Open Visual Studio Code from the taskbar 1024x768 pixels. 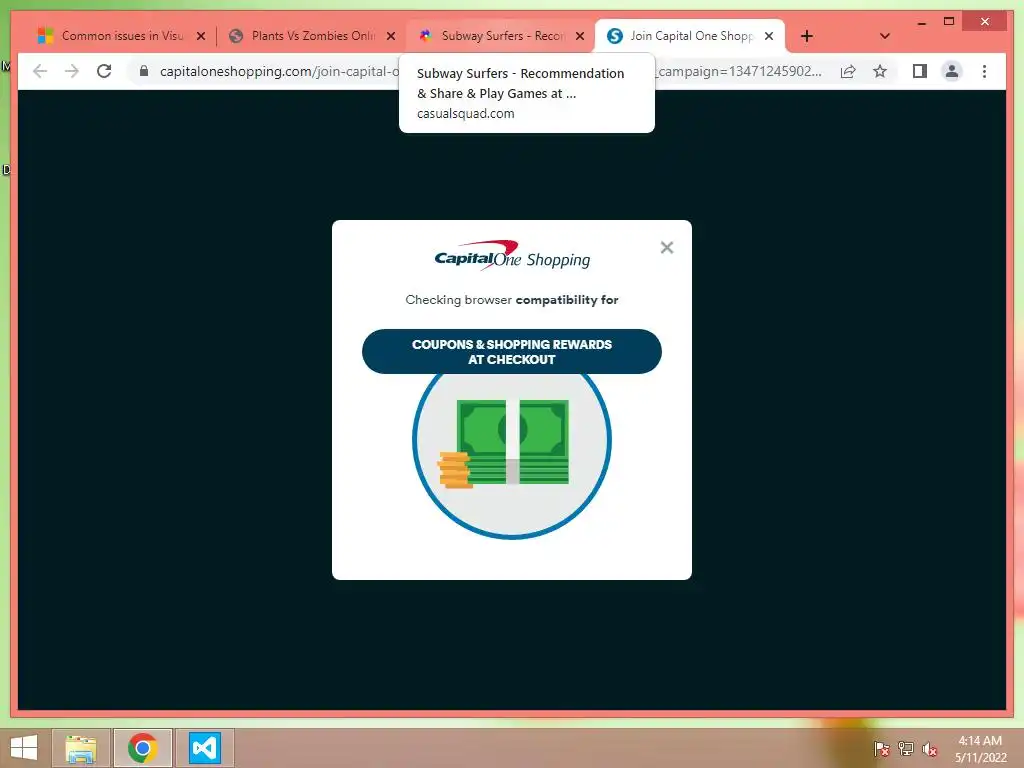point(204,748)
